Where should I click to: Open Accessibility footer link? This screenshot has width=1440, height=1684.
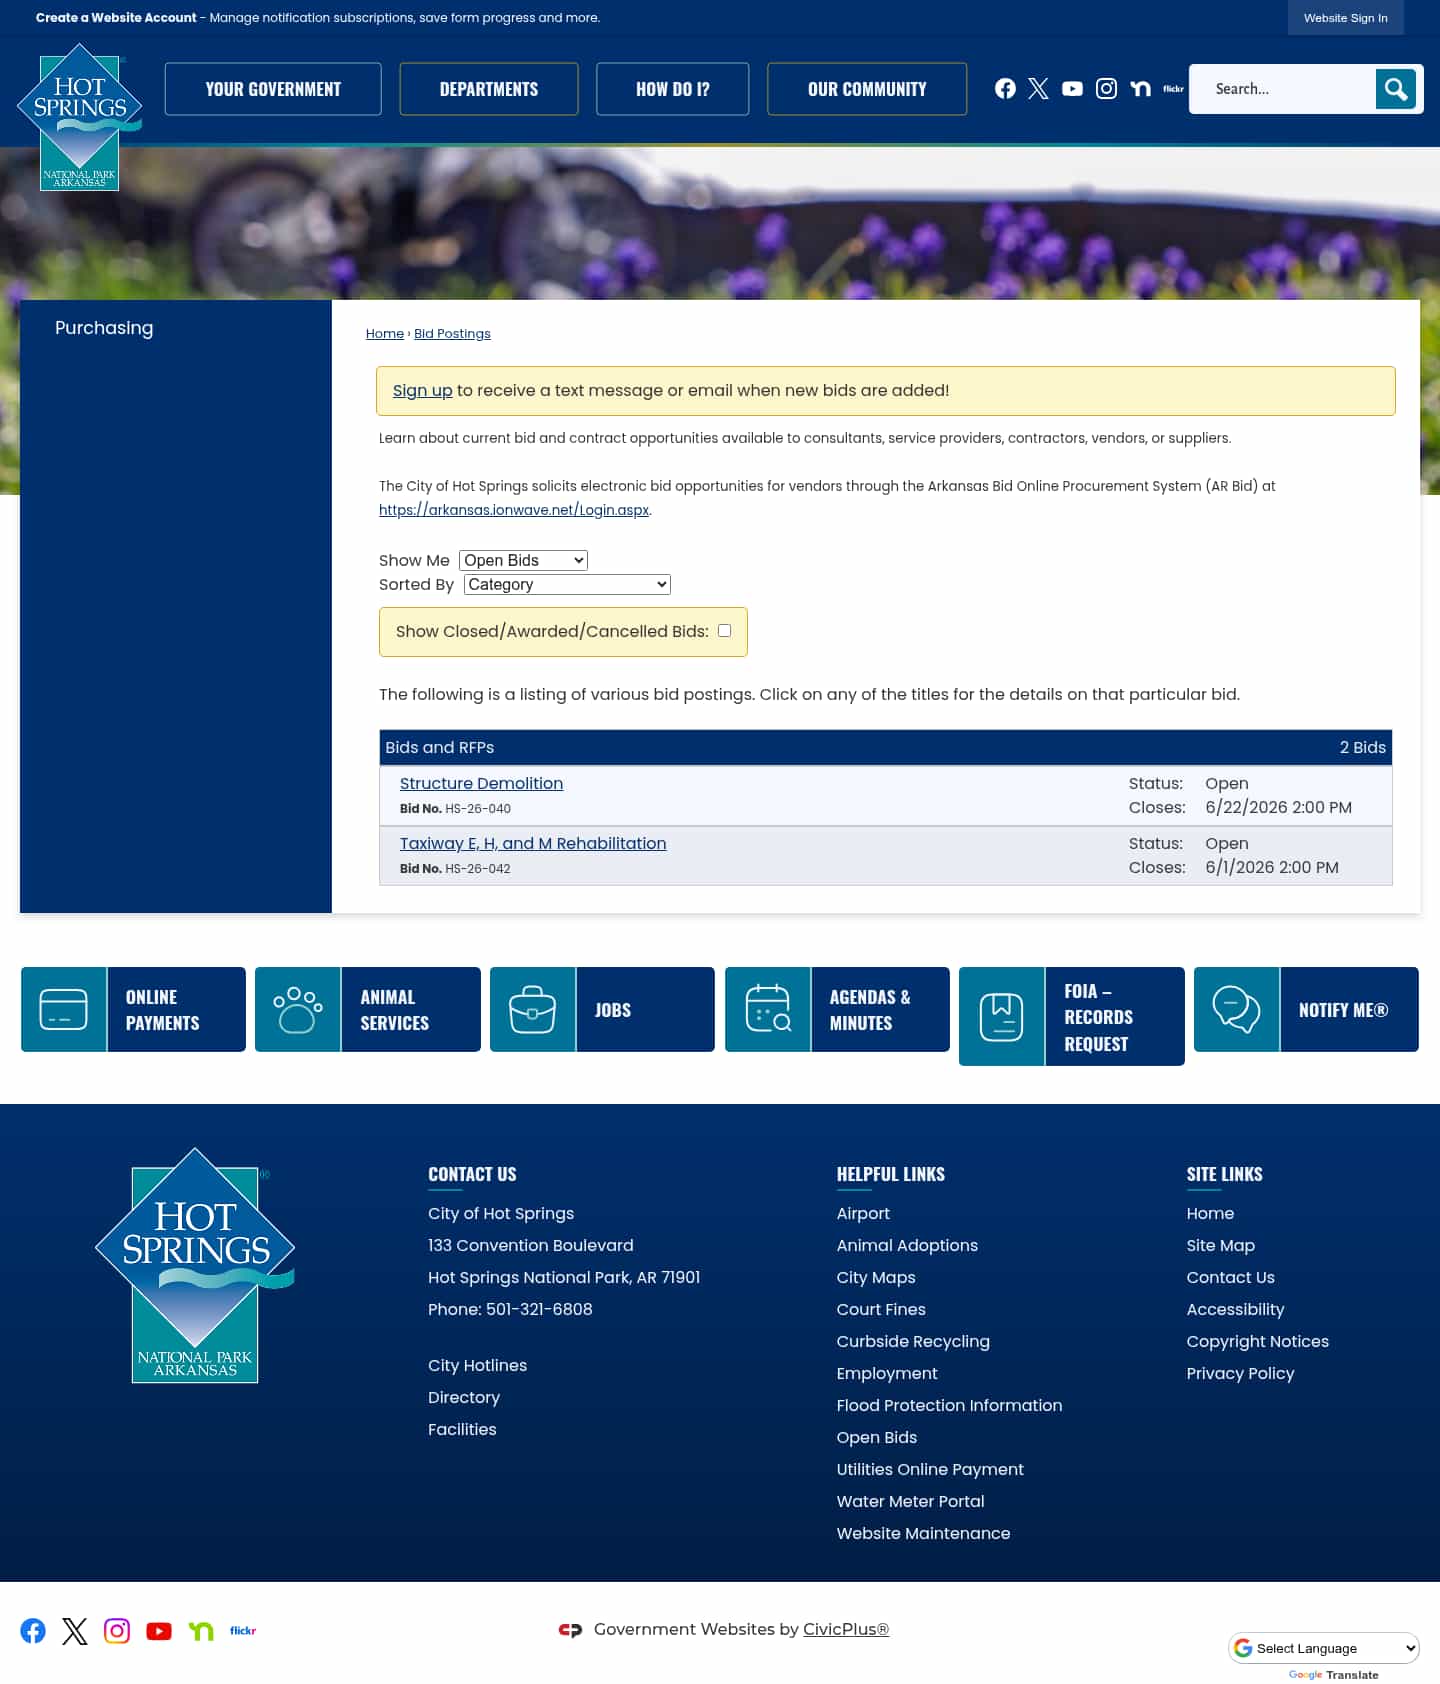1235,1310
